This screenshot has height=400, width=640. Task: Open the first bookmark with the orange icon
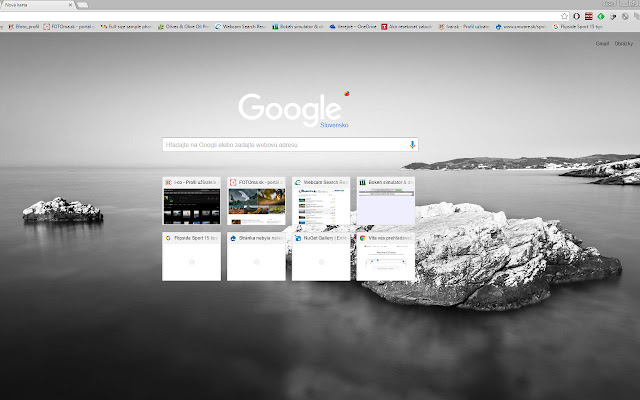23,27
